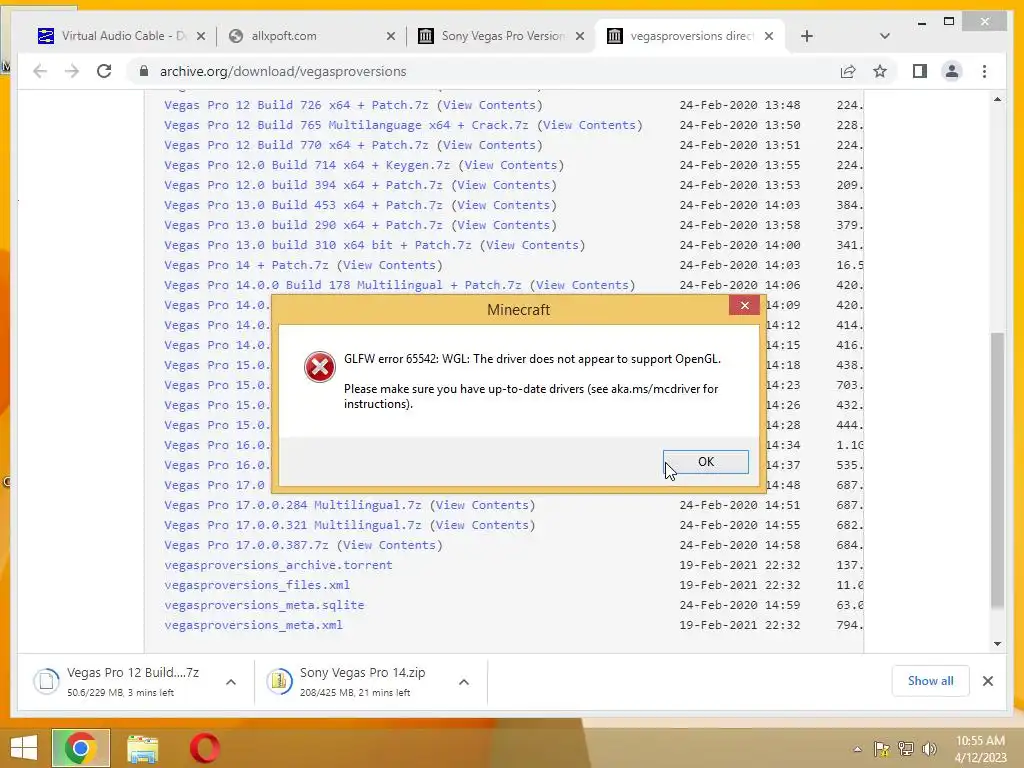The width and height of the screenshot is (1024, 768).
Task: Close the allxpoft.com tab
Action: (391, 36)
